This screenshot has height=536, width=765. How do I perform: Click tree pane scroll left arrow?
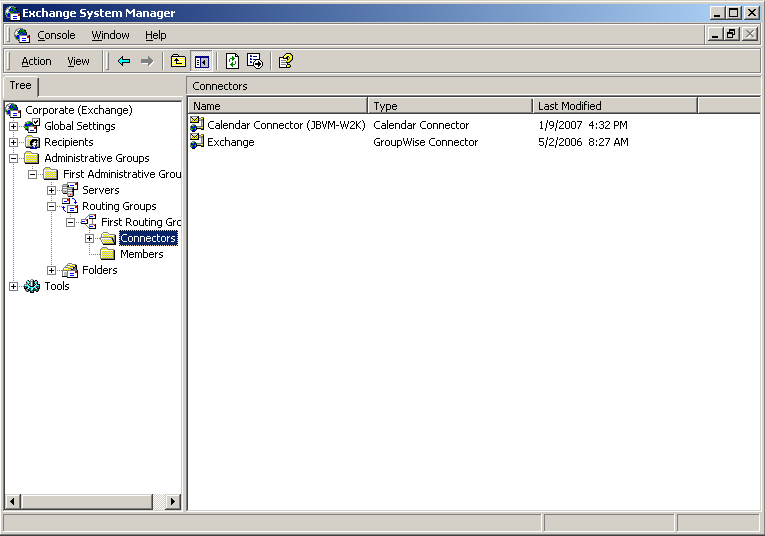click(13, 501)
